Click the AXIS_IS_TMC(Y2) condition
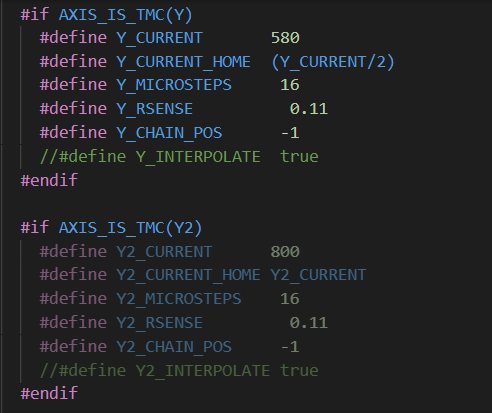Screen dimensions: 492x413 point(130,228)
